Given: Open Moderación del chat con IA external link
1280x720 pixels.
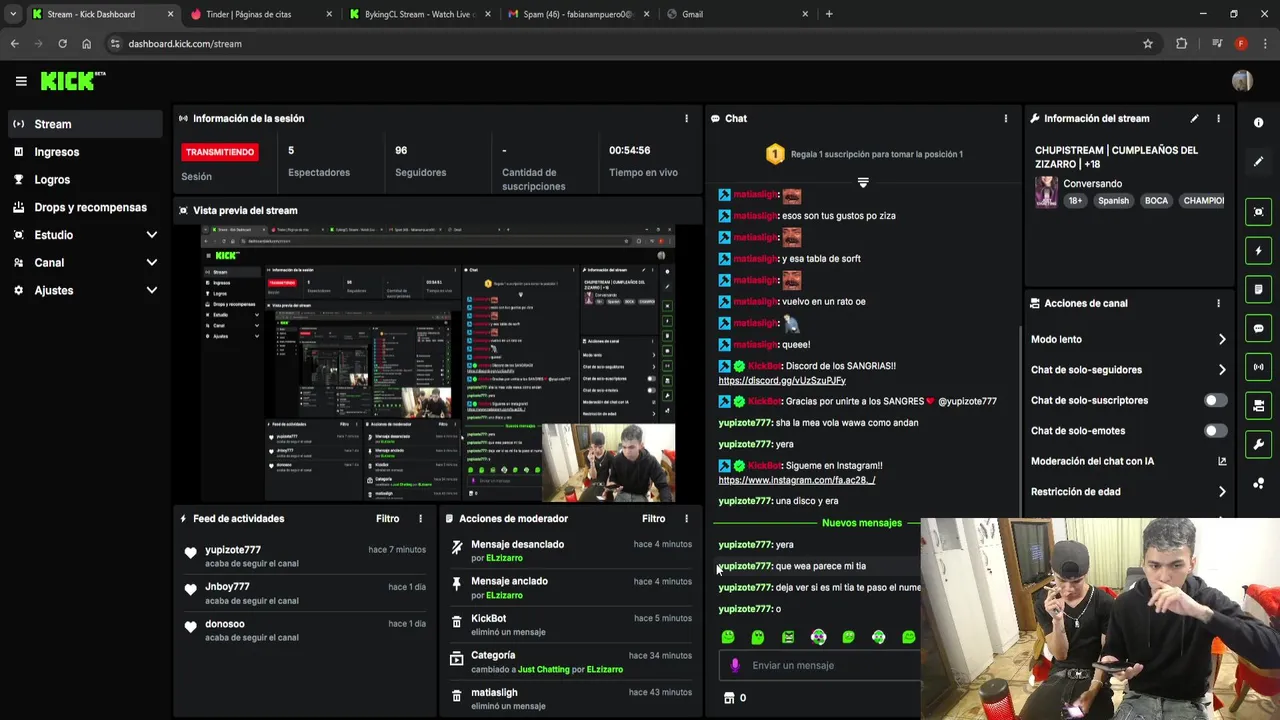Looking at the screenshot, I should pyautogui.click(x=1222, y=461).
